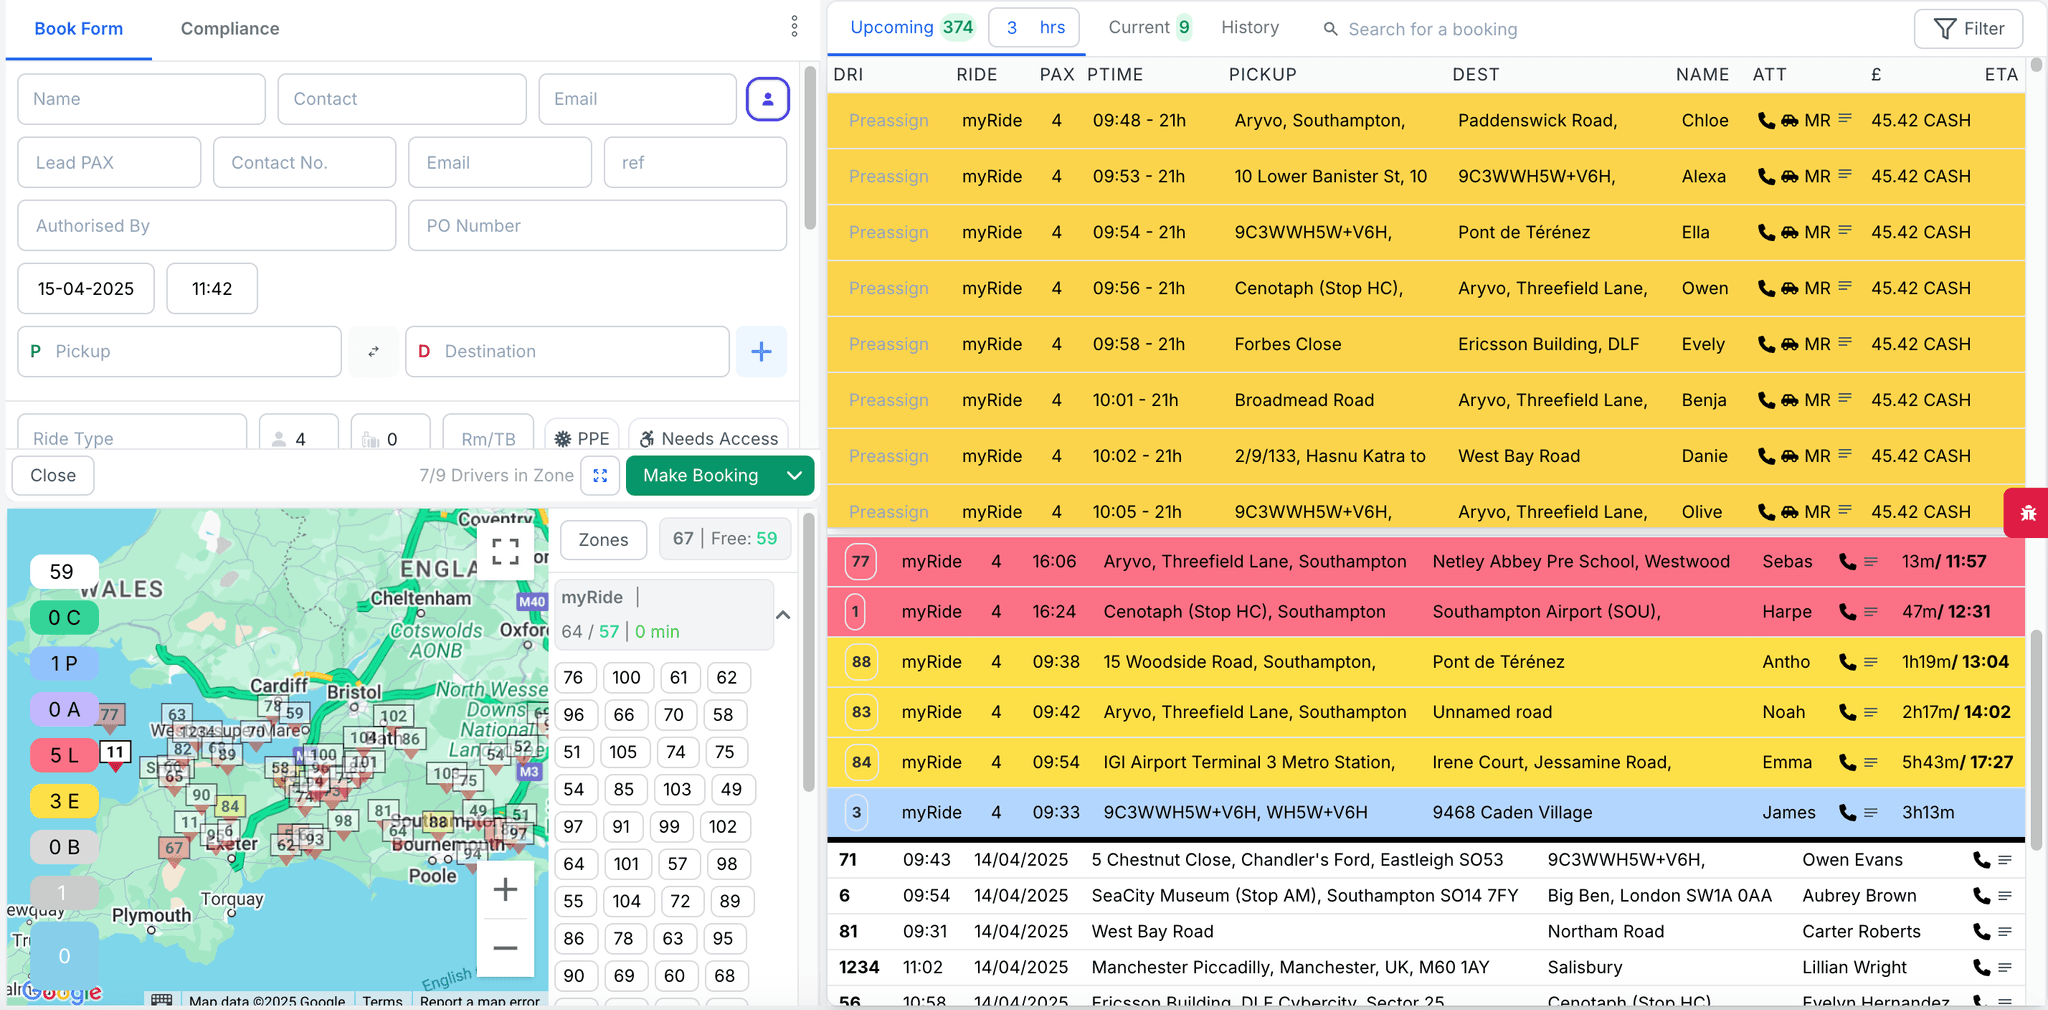2048x1010 pixels.
Task: Open Make Booking dropdown arrow
Action: (x=794, y=476)
